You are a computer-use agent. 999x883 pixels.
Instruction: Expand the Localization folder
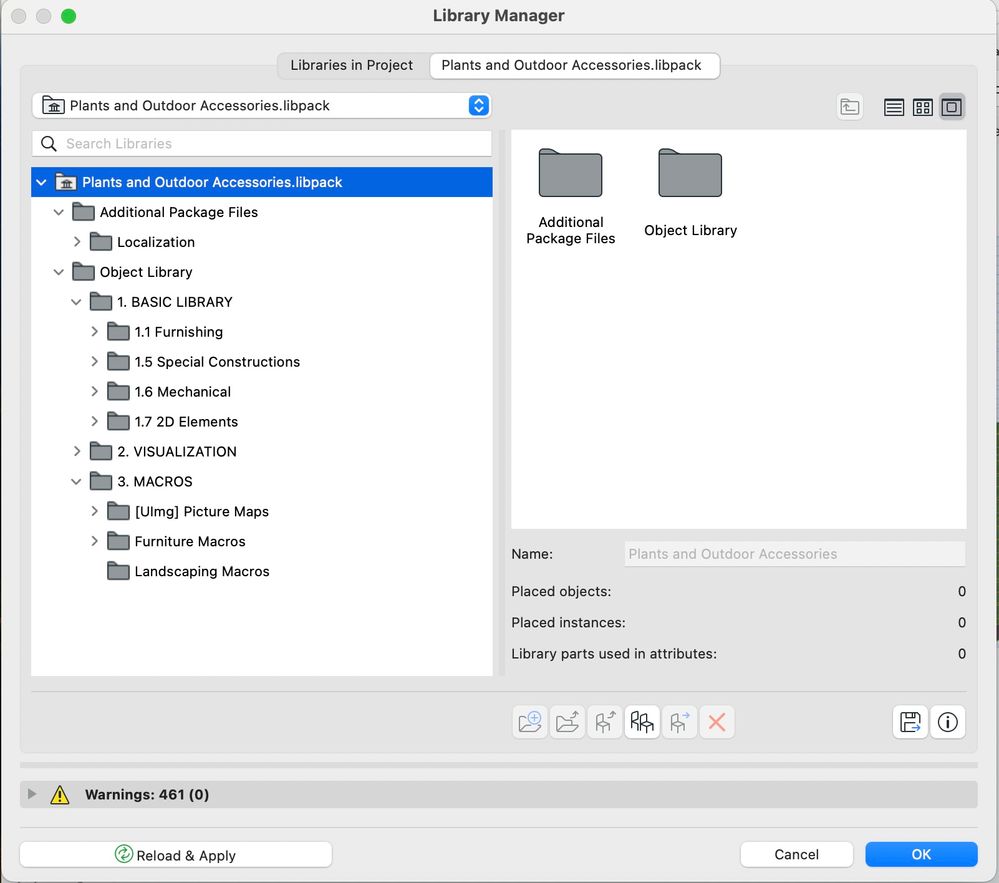point(76,242)
